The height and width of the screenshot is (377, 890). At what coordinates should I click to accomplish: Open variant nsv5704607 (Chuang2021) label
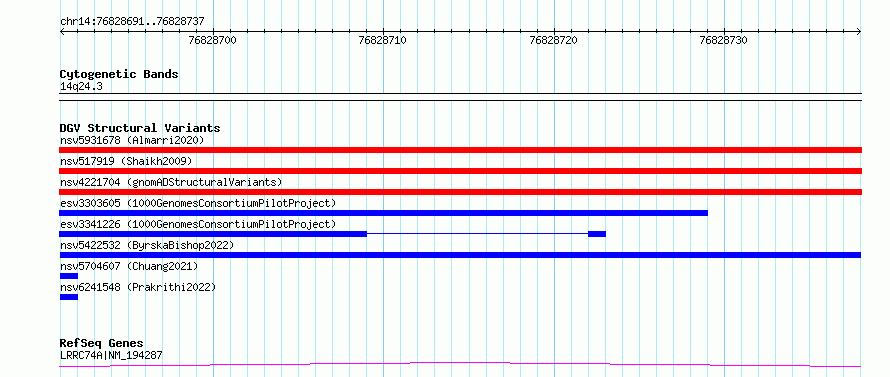pos(129,266)
